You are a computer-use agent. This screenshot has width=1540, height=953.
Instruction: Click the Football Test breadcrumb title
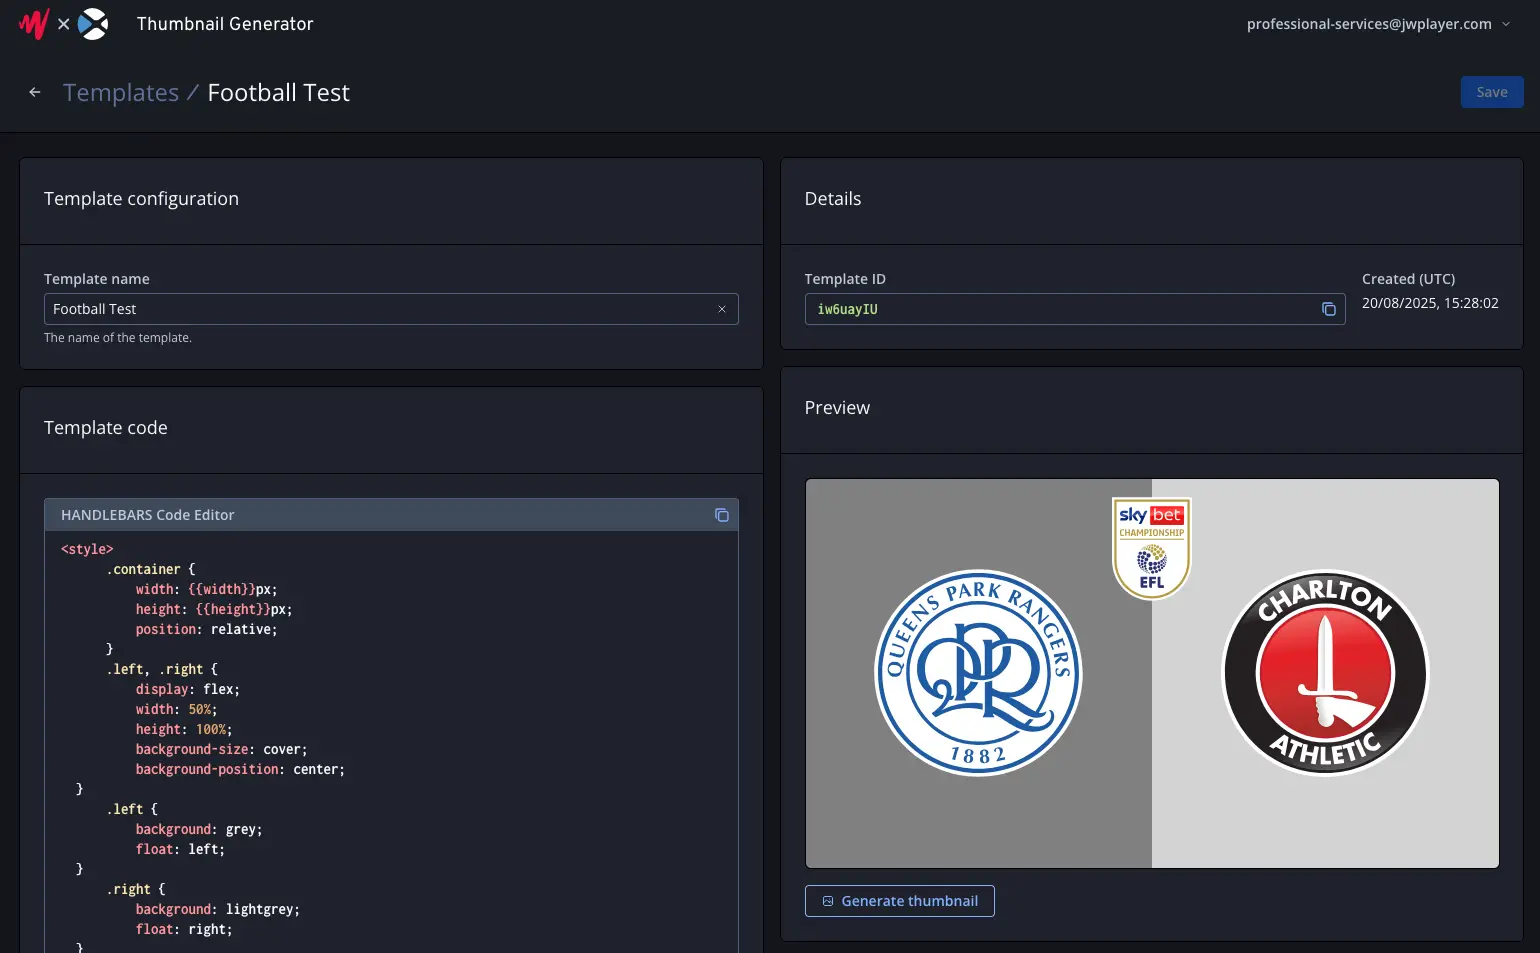279,92
